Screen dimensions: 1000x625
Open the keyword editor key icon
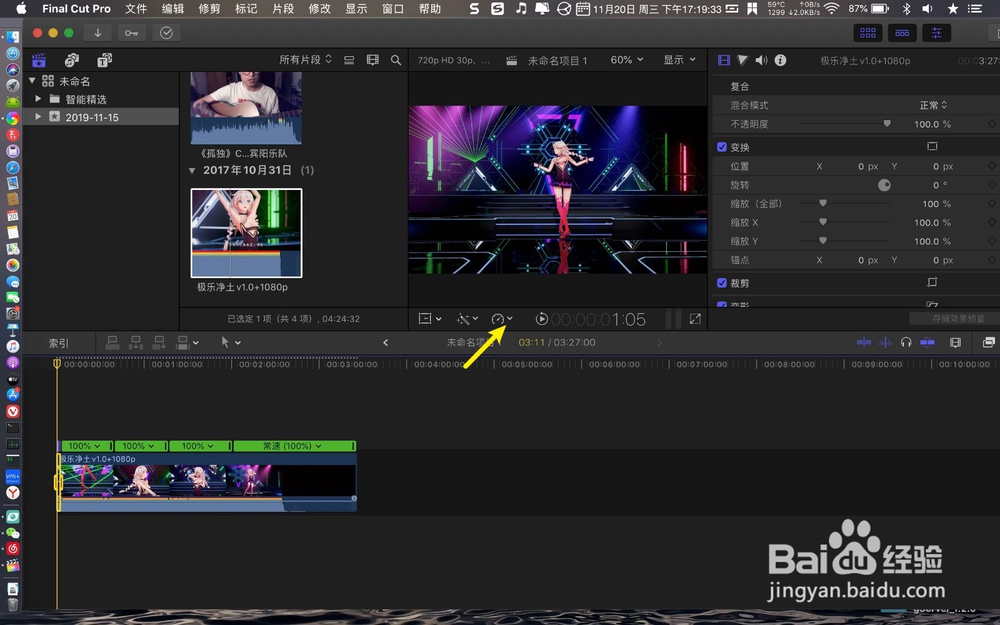click(x=131, y=33)
